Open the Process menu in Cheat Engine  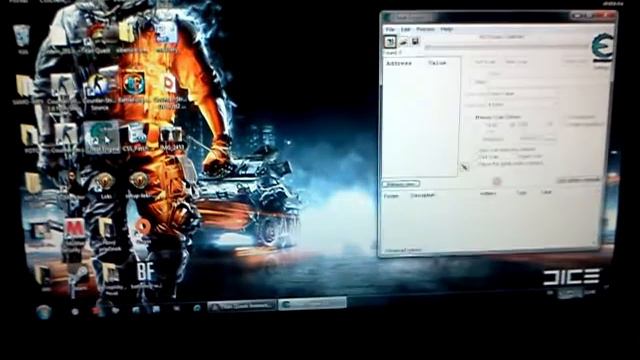click(x=425, y=30)
